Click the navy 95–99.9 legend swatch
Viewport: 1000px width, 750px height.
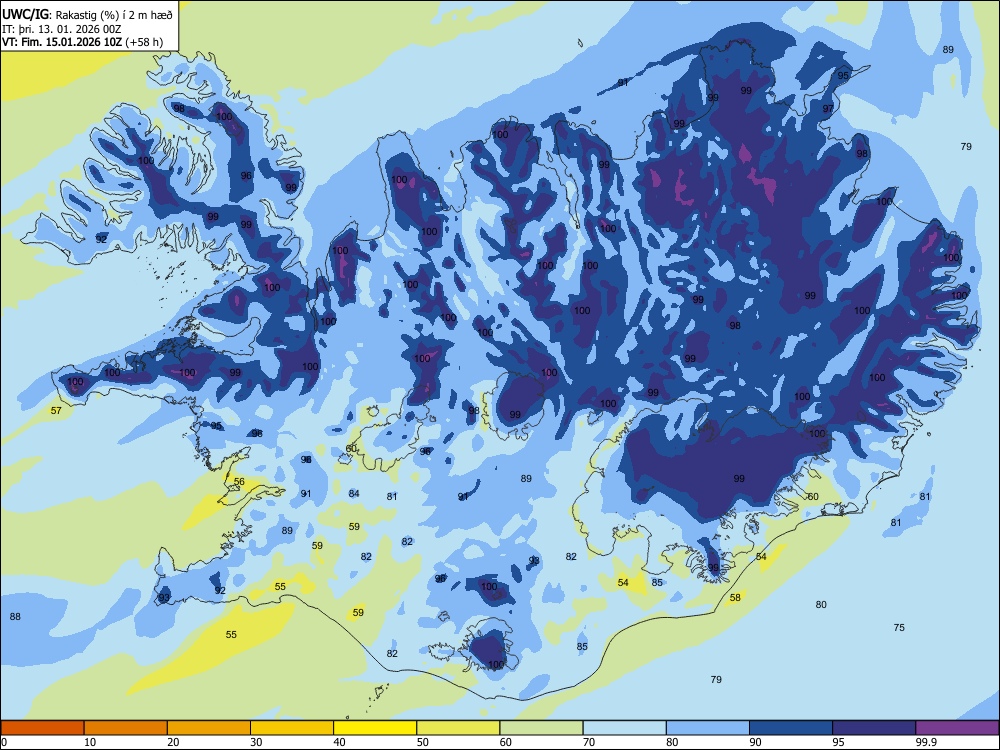tap(874, 728)
